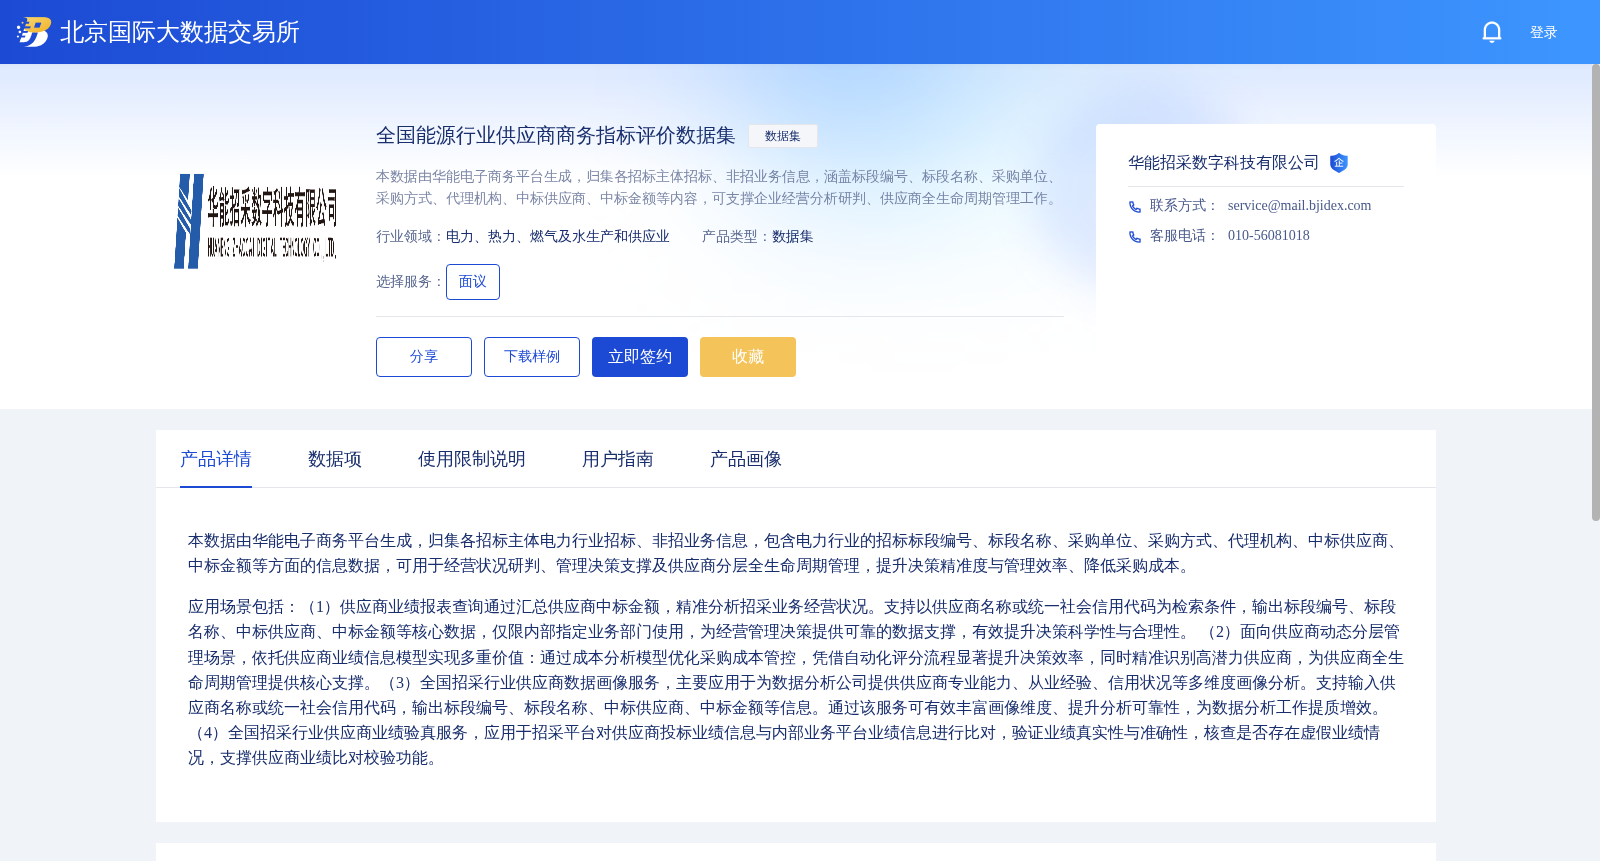Viewport: 1600px width, 861px height.
Task: Click the paragraph starting 本数据由华能电子商务平台生成，归集各招标主体电力
Action: [796, 553]
